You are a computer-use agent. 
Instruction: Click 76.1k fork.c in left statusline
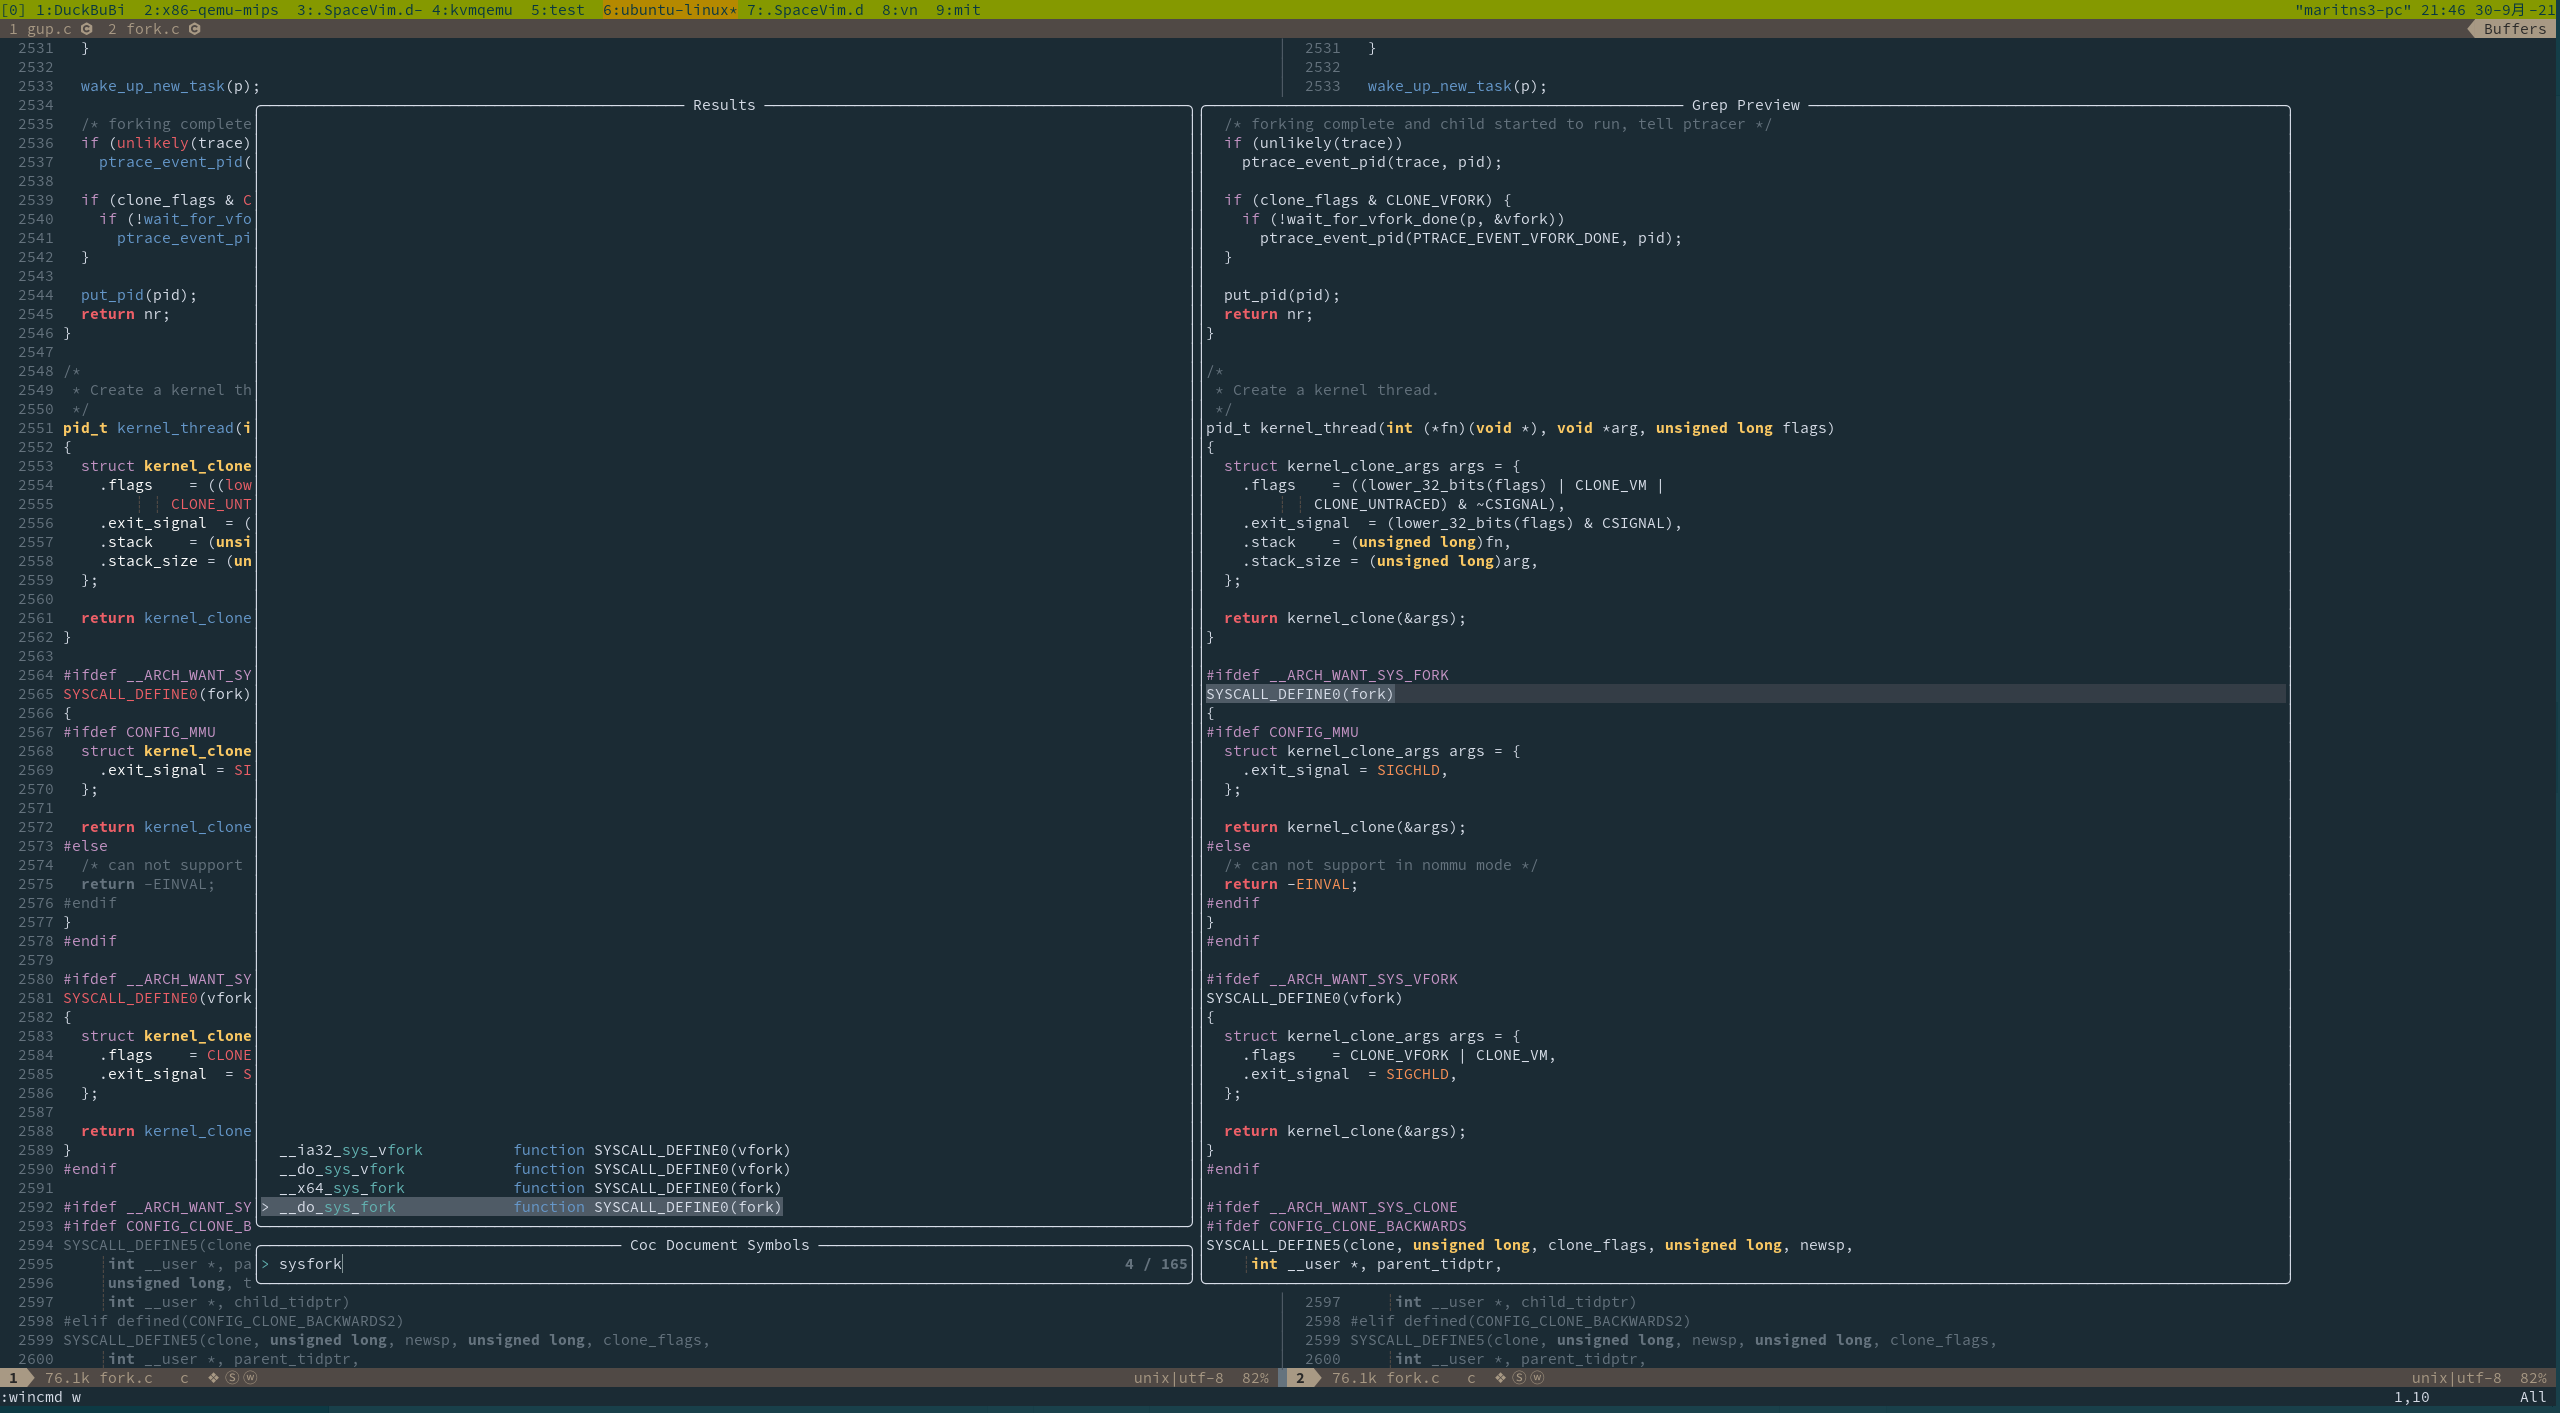(99, 1378)
